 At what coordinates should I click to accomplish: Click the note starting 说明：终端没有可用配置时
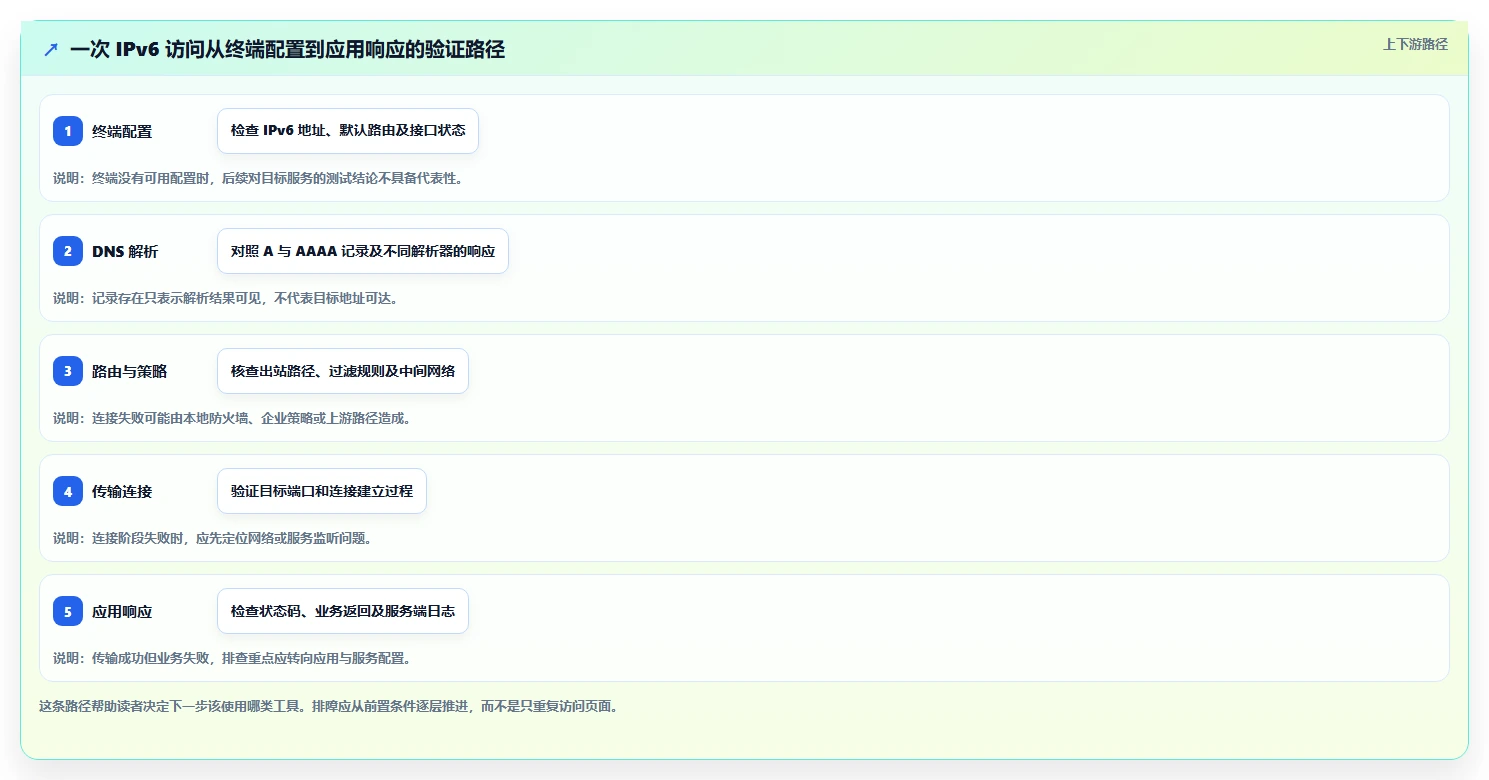click(x=258, y=178)
